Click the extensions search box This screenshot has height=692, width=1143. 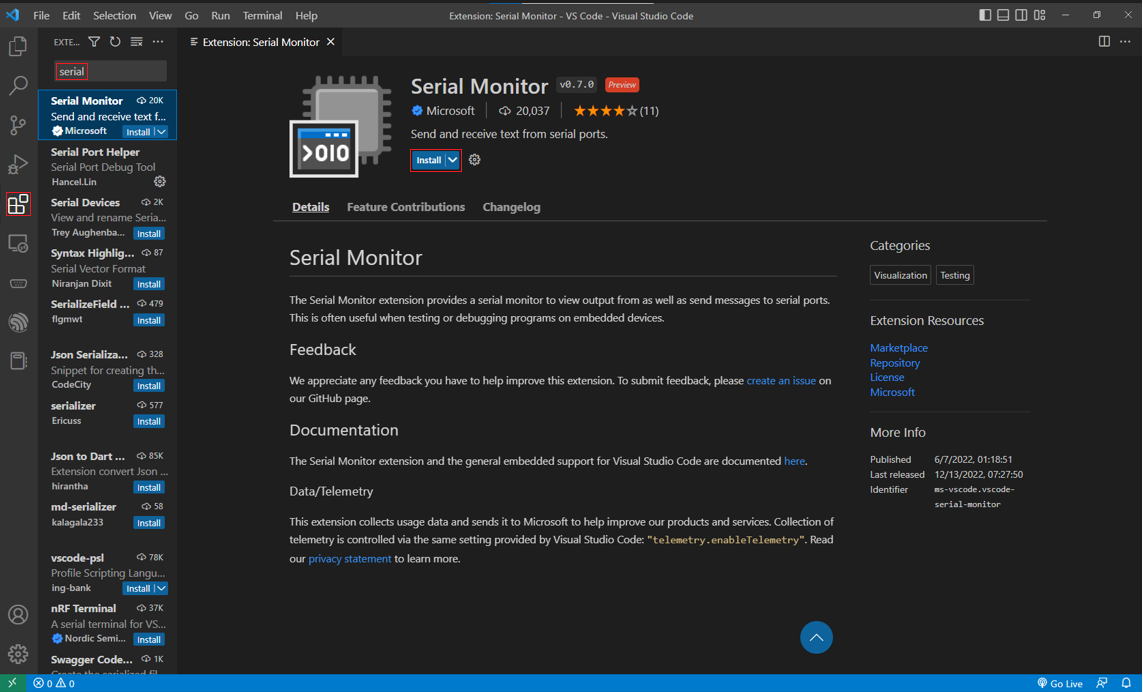tap(110, 71)
